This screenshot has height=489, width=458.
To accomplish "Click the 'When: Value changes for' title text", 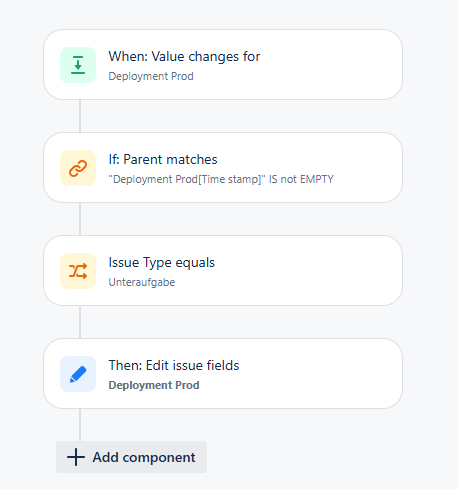I will [x=184, y=56].
